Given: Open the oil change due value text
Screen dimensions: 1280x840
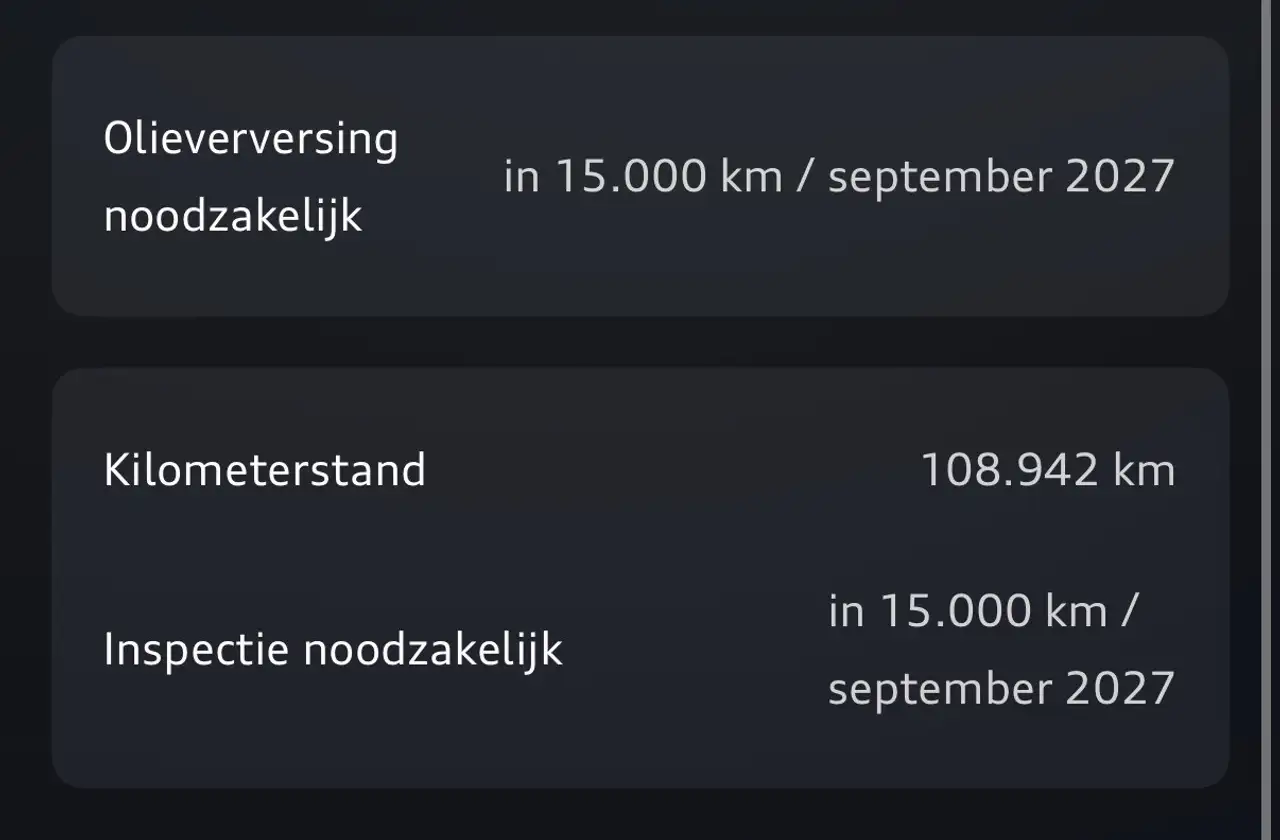Looking at the screenshot, I should coord(839,177).
